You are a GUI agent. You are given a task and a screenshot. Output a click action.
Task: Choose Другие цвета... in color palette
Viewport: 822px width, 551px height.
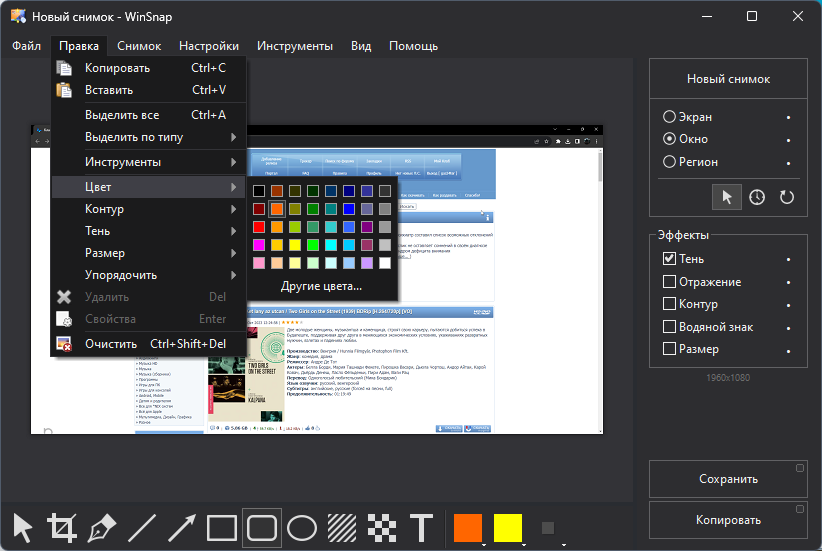[x=321, y=286]
